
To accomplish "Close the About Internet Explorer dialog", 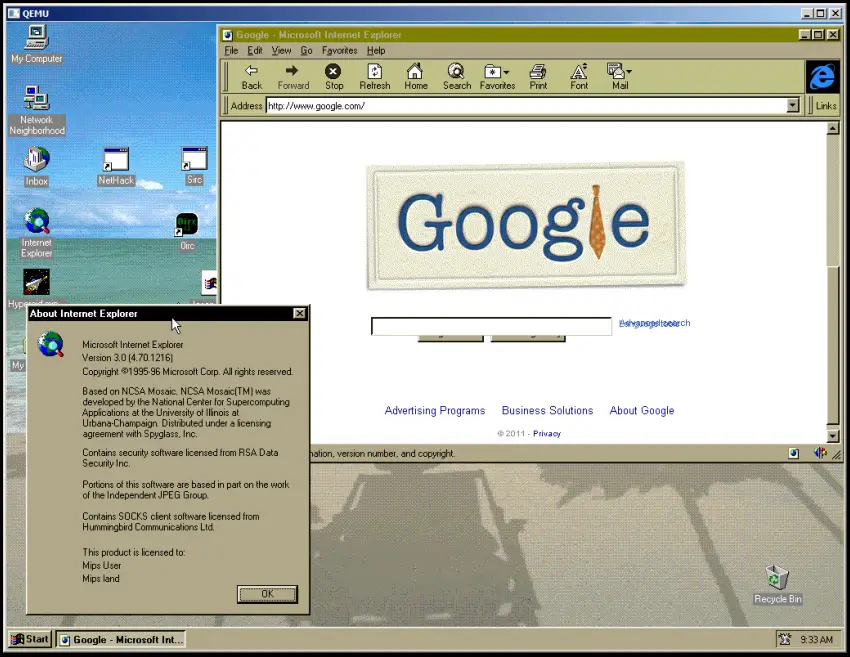I will (299, 313).
